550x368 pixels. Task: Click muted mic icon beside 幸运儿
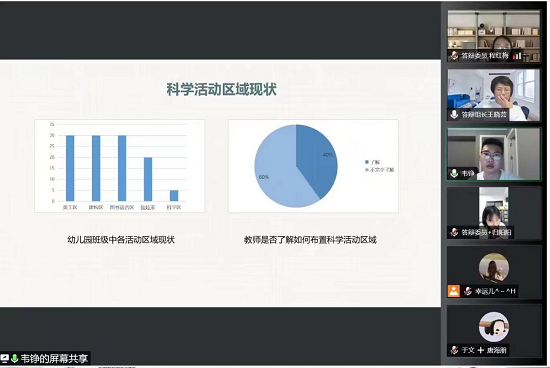point(468,291)
